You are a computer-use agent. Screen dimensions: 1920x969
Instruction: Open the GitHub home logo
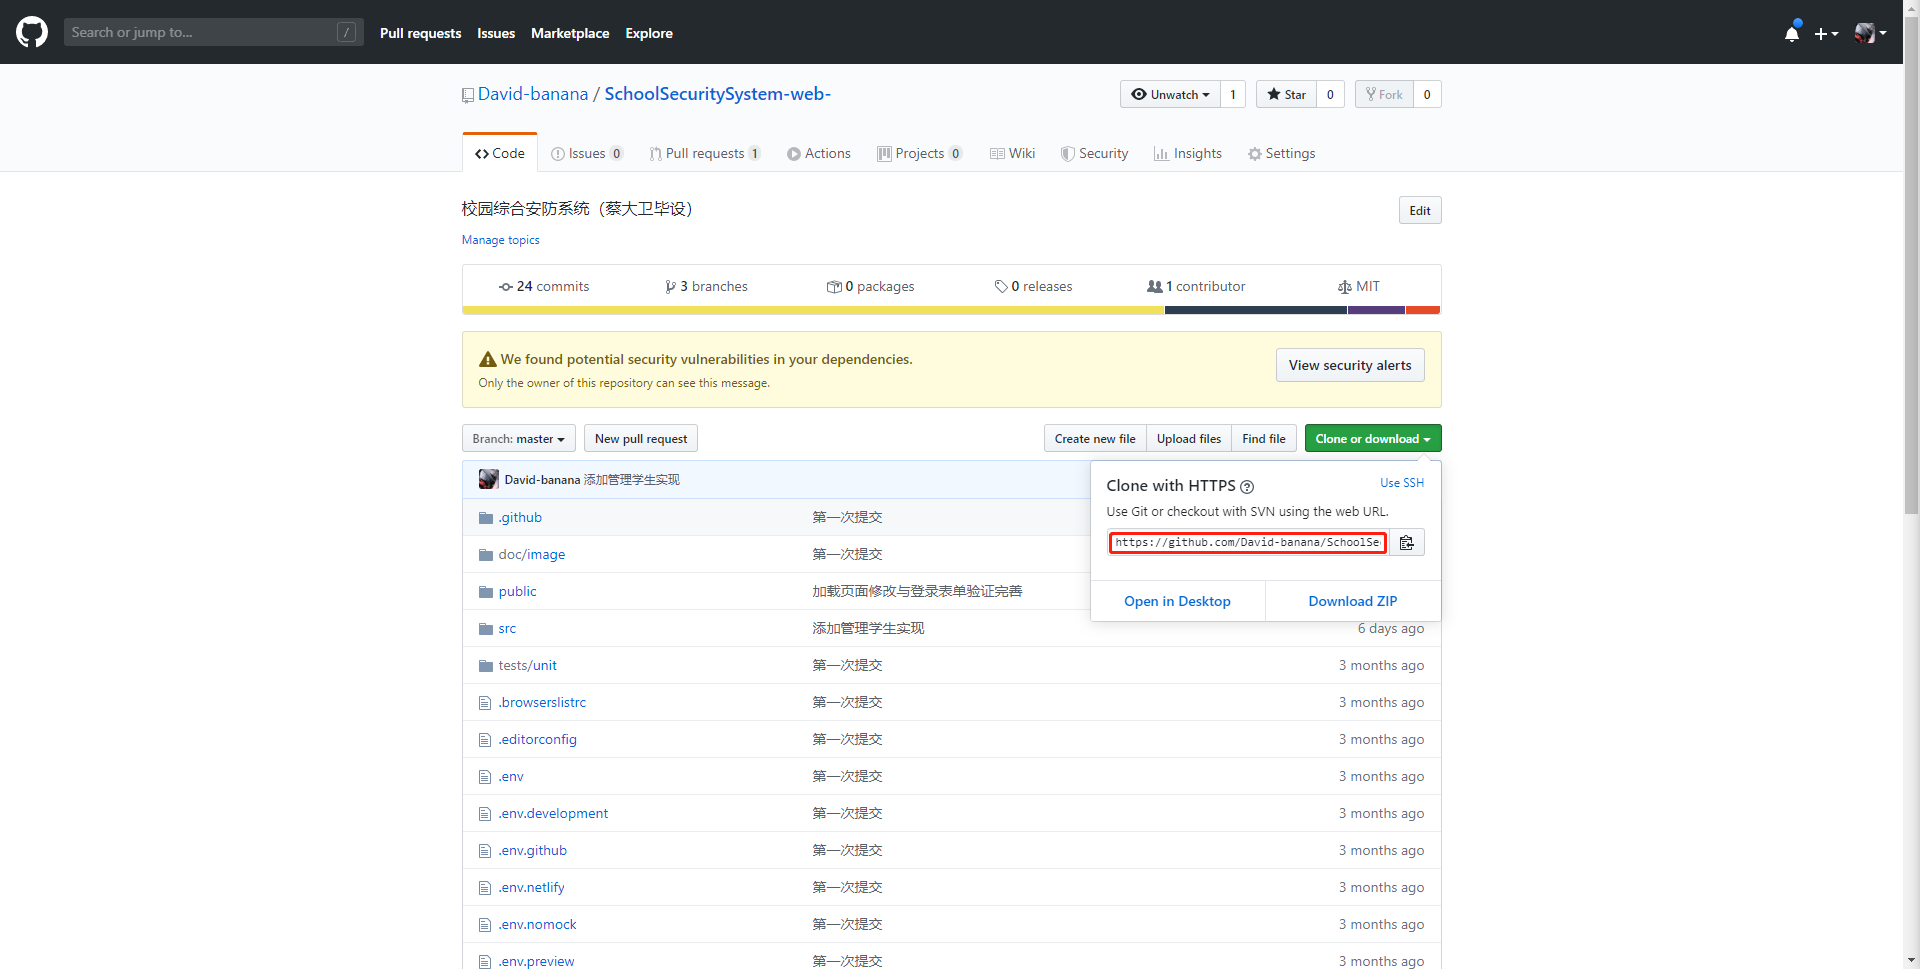[32, 32]
